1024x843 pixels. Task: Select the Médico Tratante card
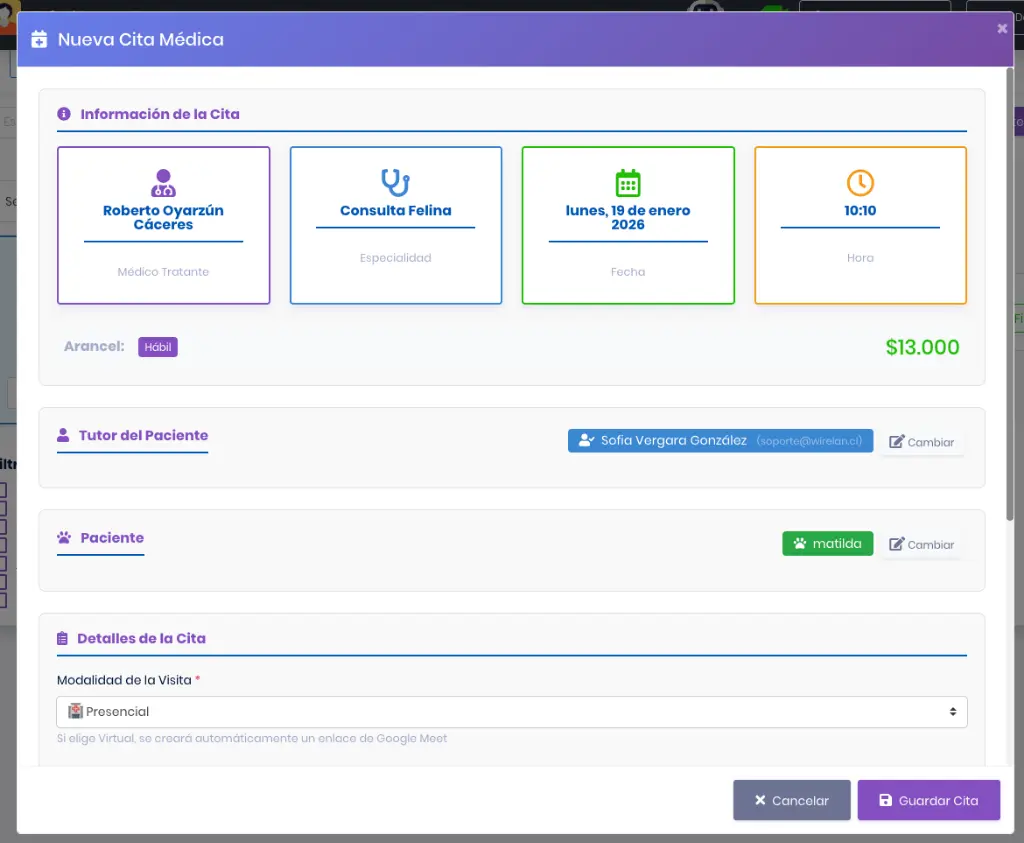coord(163,225)
